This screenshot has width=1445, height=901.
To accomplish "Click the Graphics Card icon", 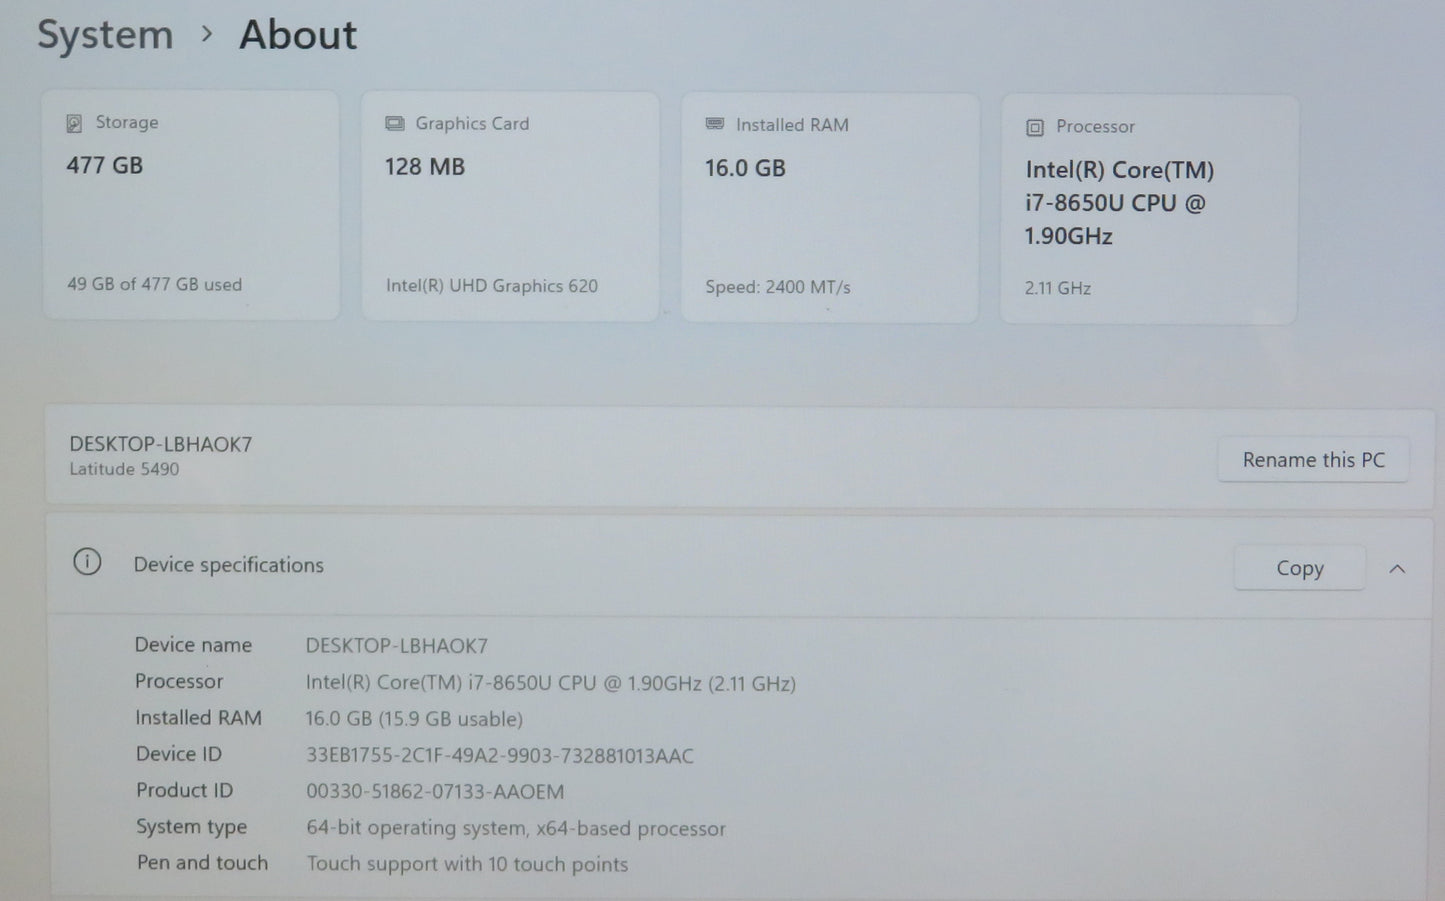I will pos(395,123).
